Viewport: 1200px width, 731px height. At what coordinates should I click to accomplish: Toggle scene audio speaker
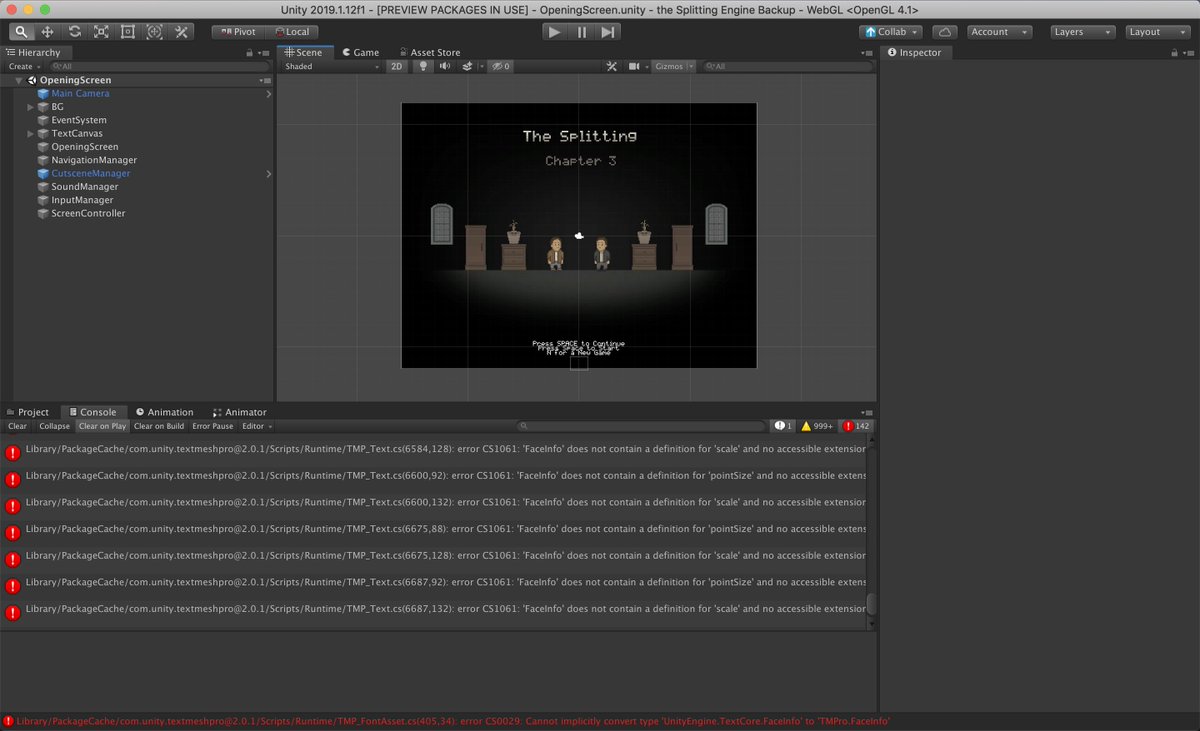(x=445, y=66)
